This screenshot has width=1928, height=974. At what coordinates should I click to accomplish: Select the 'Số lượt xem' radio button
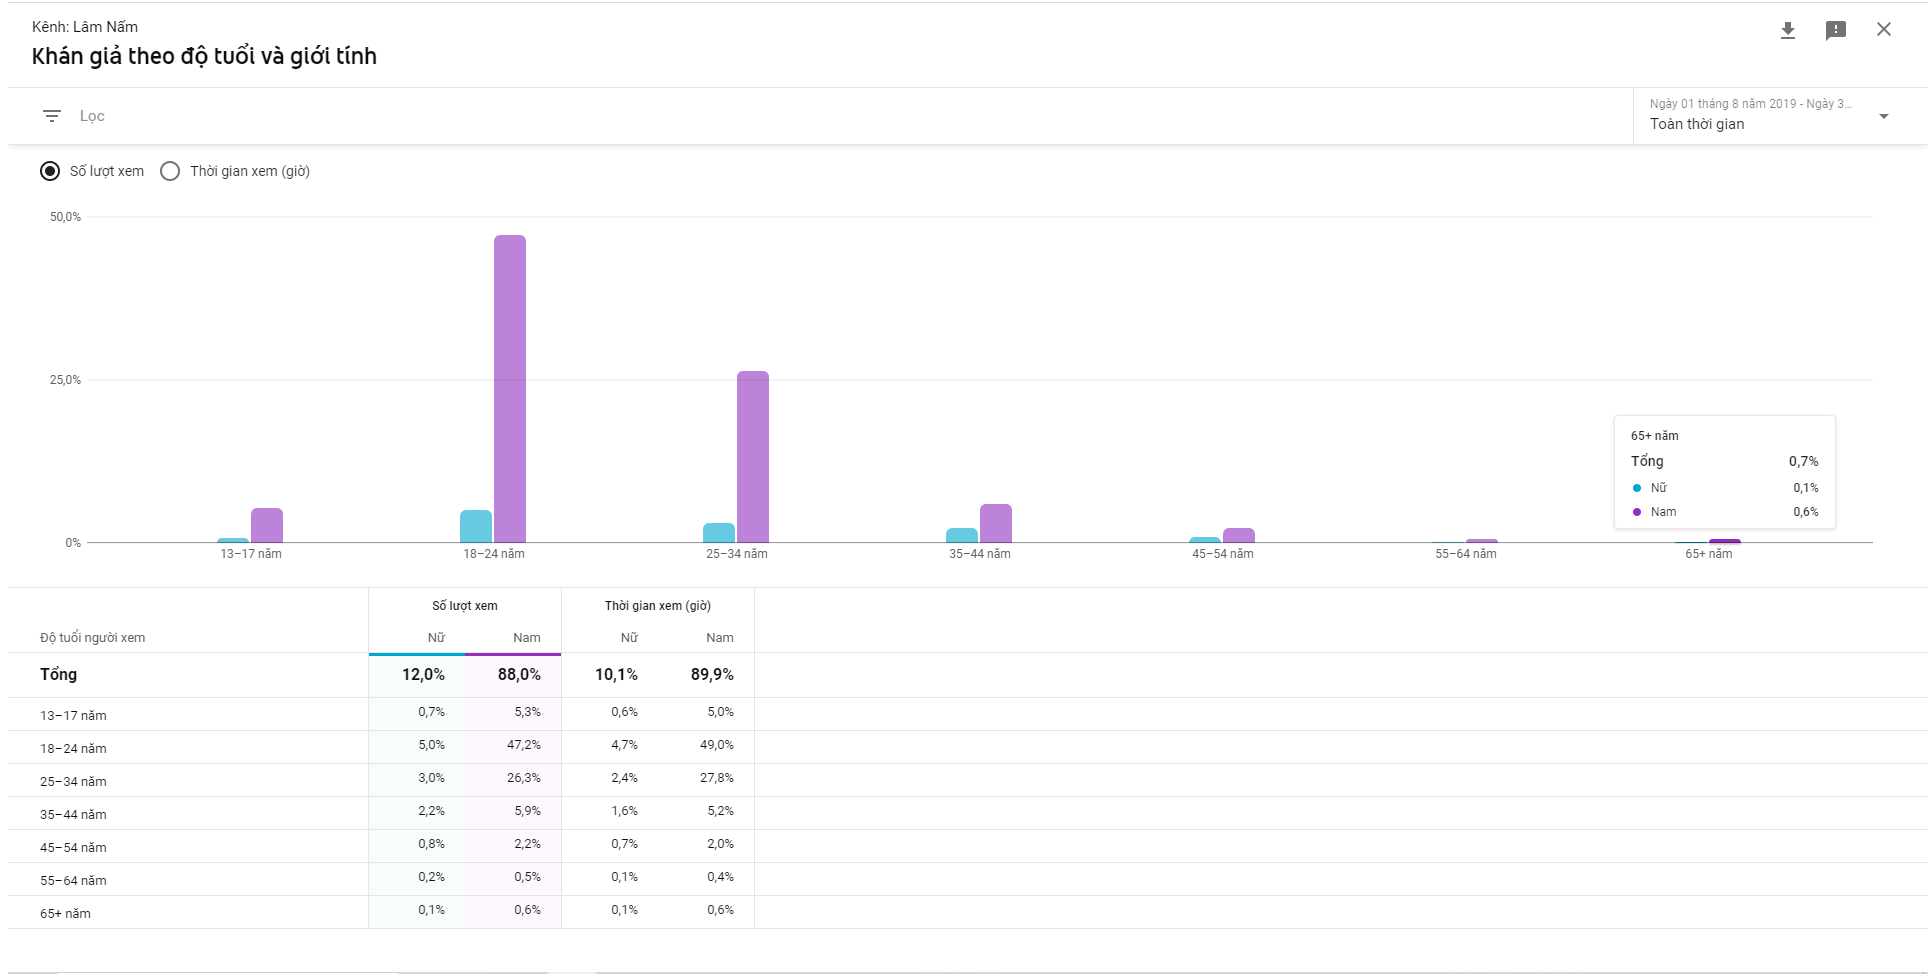point(50,171)
